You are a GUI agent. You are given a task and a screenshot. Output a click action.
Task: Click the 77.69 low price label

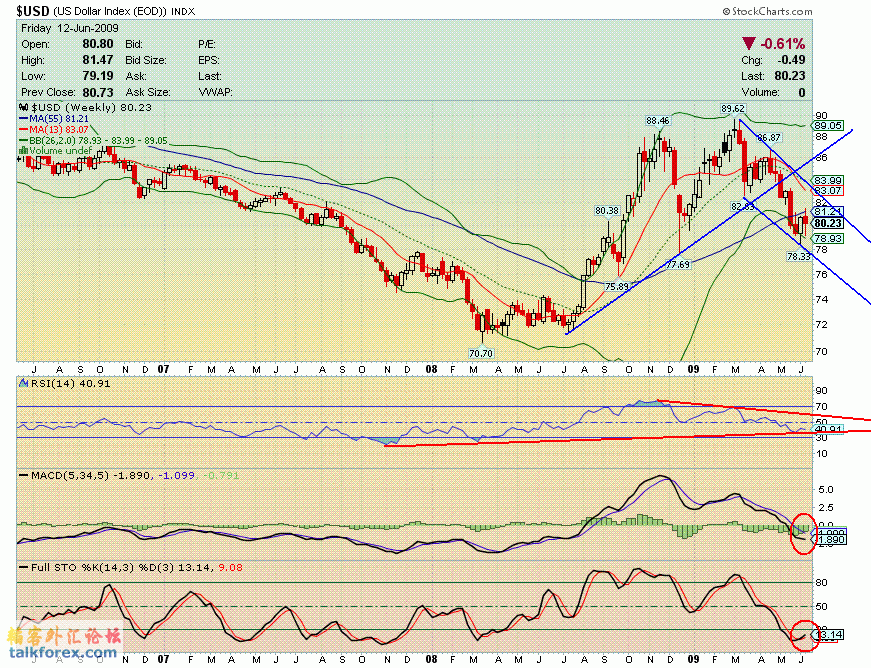[678, 264]
